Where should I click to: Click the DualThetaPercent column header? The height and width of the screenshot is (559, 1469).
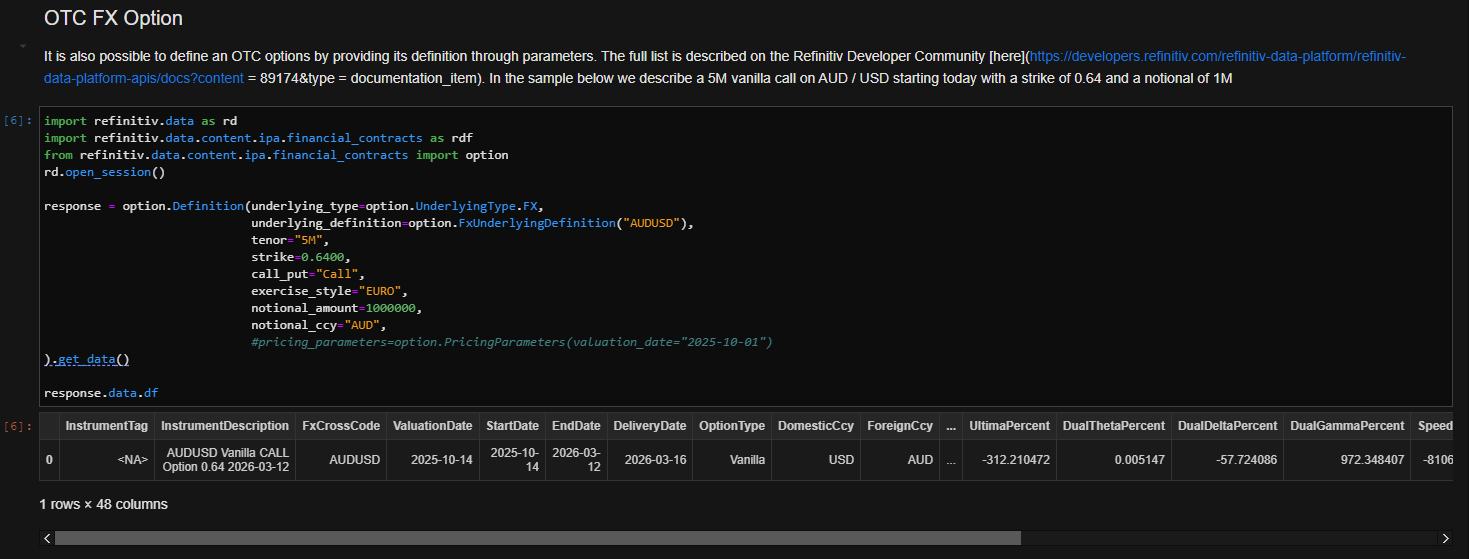[1115, 426]
